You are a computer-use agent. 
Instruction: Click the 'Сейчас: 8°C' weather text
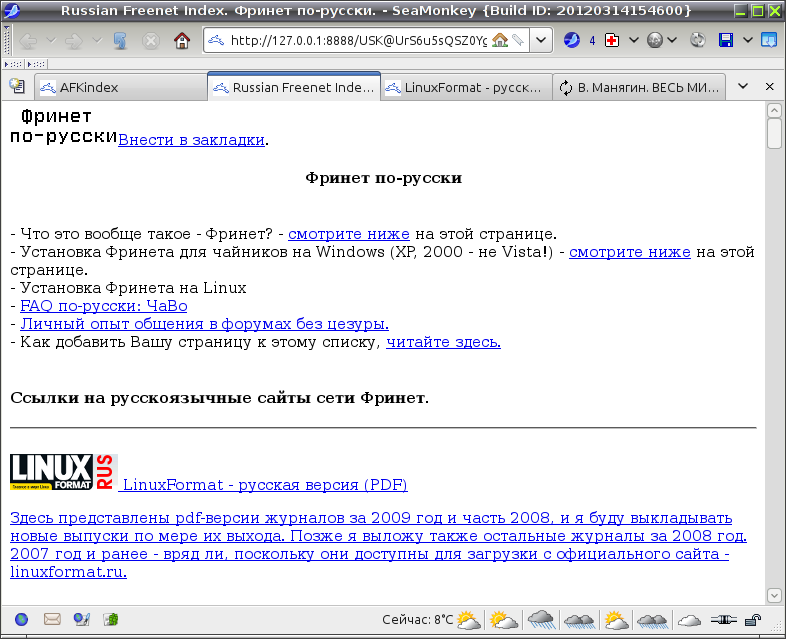[418, 620]
